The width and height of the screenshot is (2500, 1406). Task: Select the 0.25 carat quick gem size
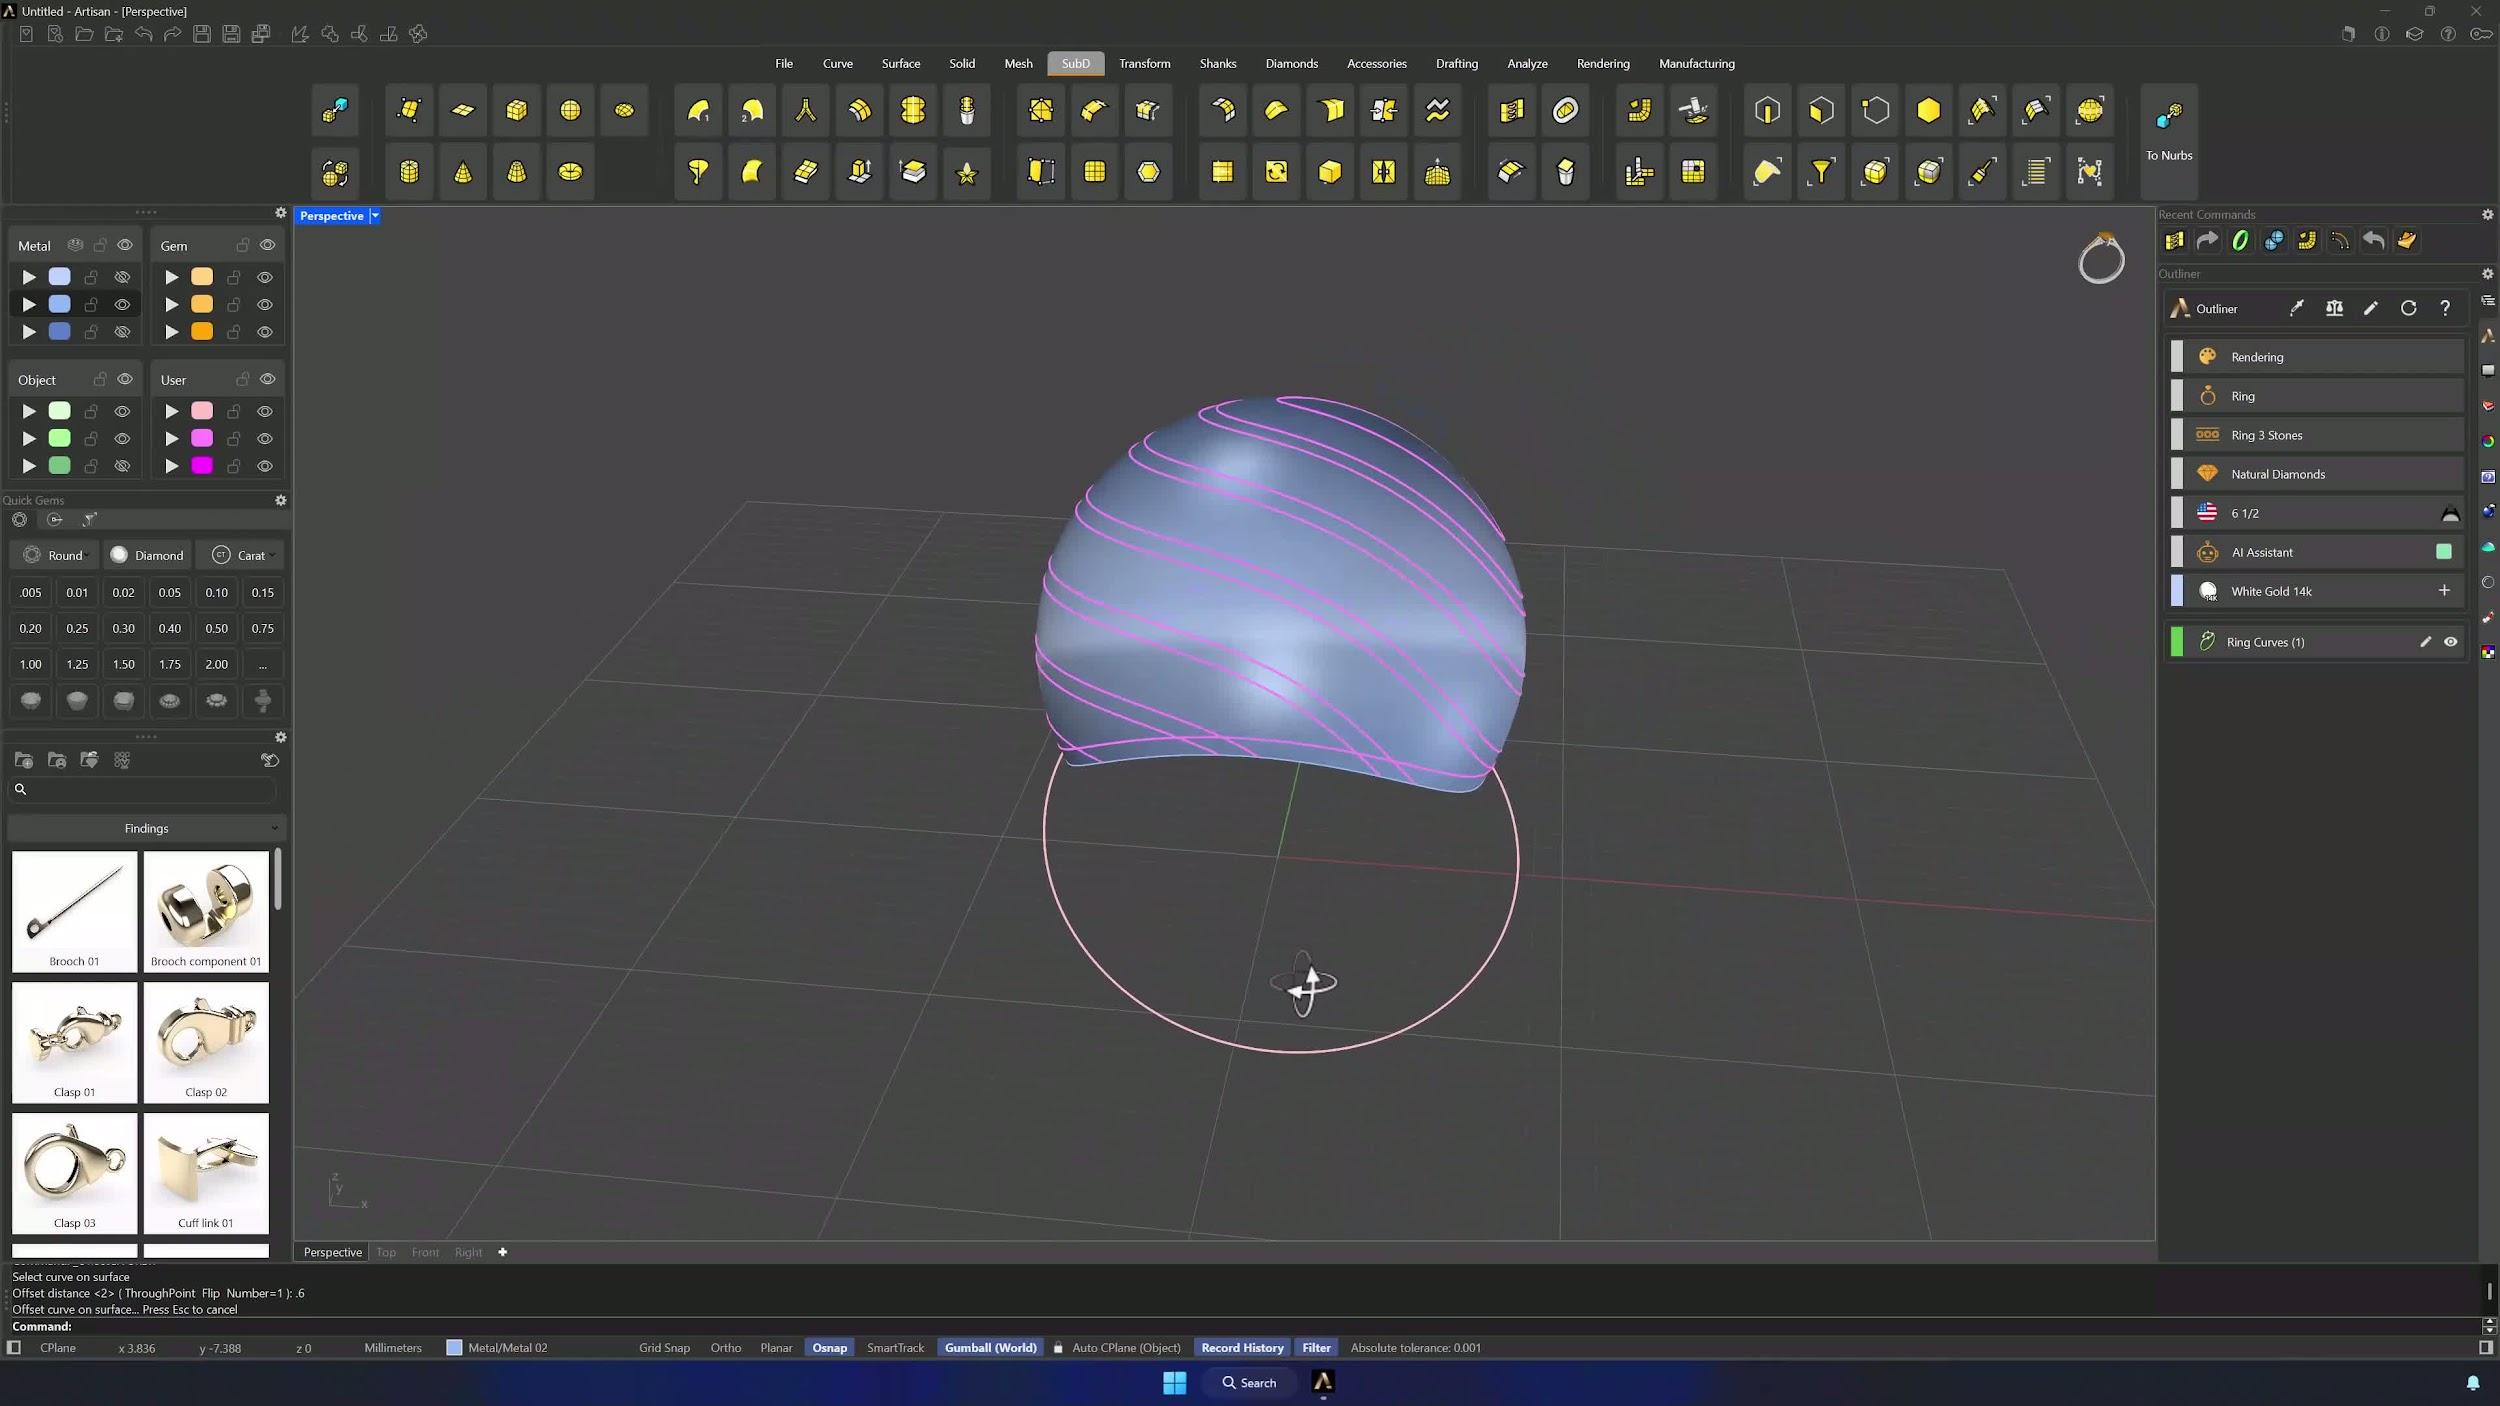click(x=77, y=629)
